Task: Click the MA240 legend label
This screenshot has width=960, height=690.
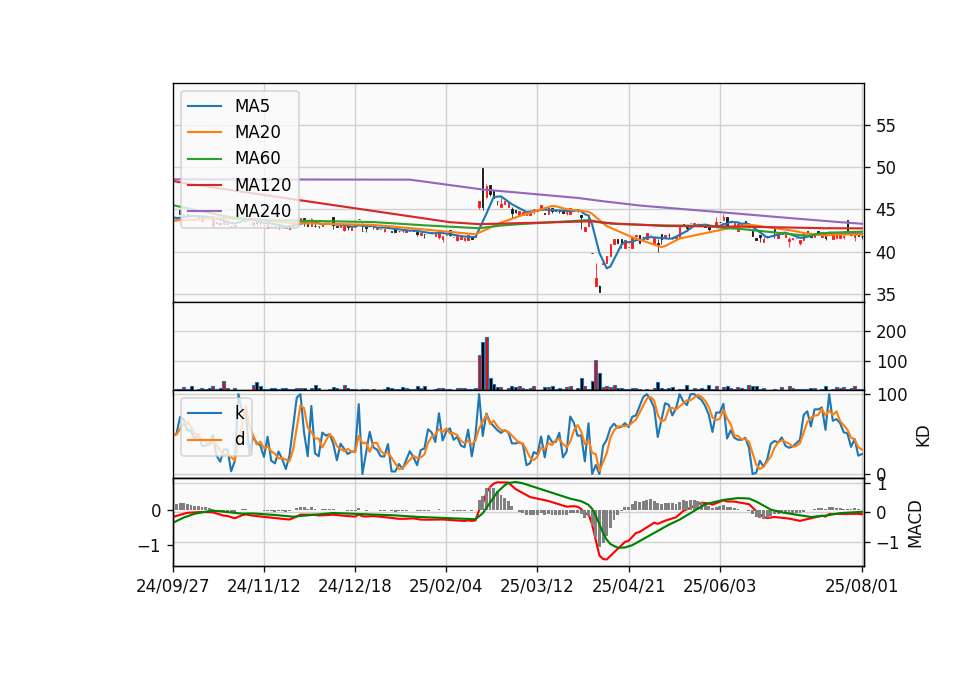Action: coord(263,211)
